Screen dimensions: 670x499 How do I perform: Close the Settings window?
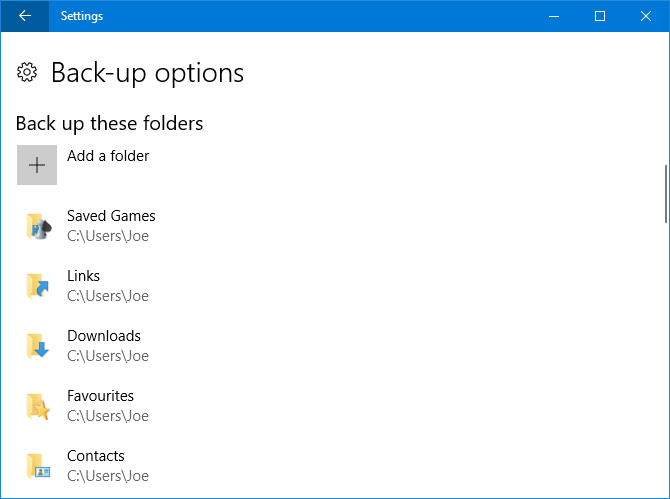(646, 16)
